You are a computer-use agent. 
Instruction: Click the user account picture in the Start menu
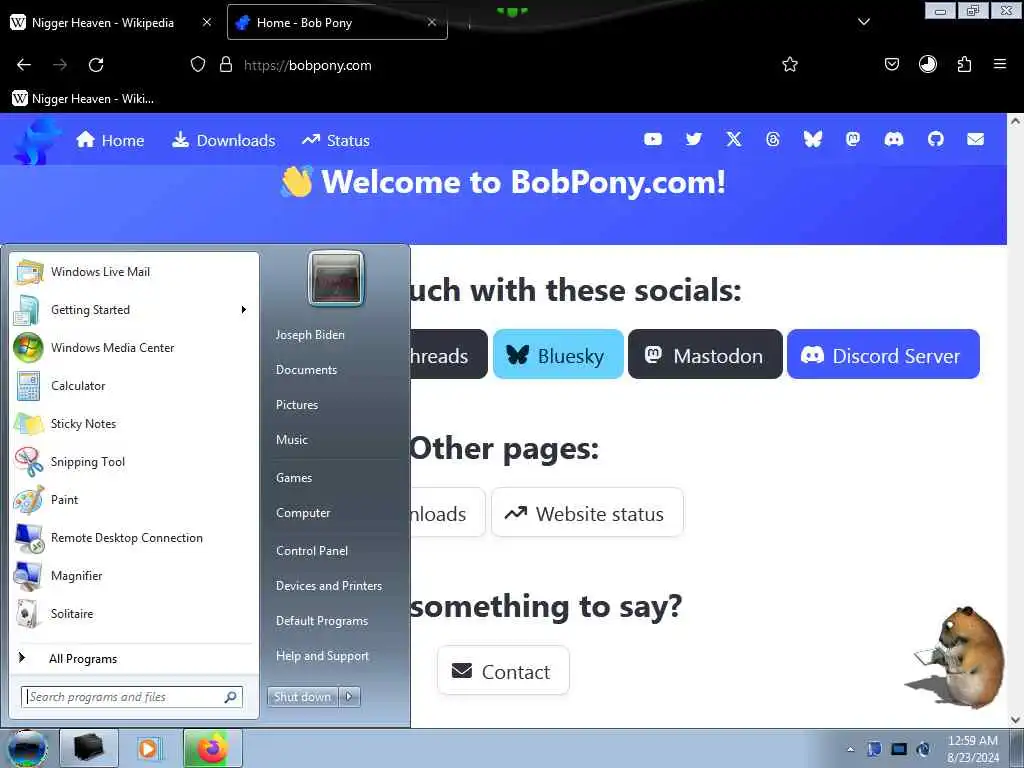336,278
